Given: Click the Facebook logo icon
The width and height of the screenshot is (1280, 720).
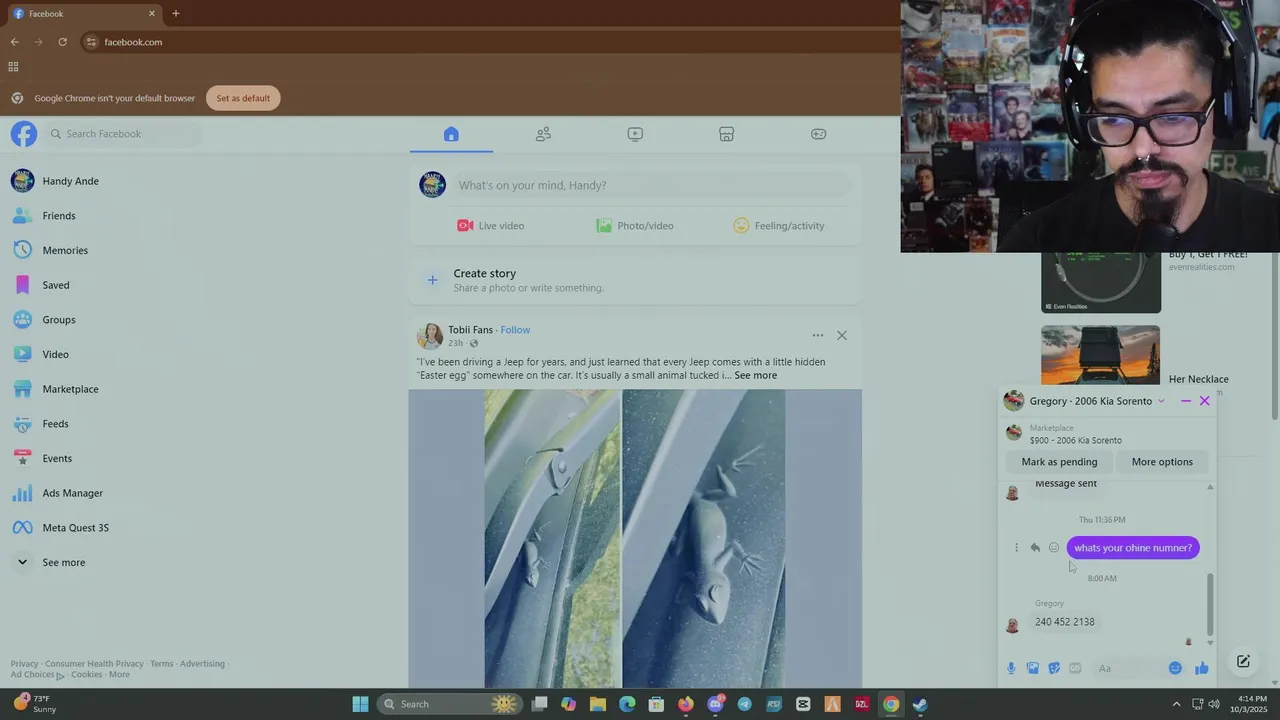Looking at the screenshot, I should [24, 134].
